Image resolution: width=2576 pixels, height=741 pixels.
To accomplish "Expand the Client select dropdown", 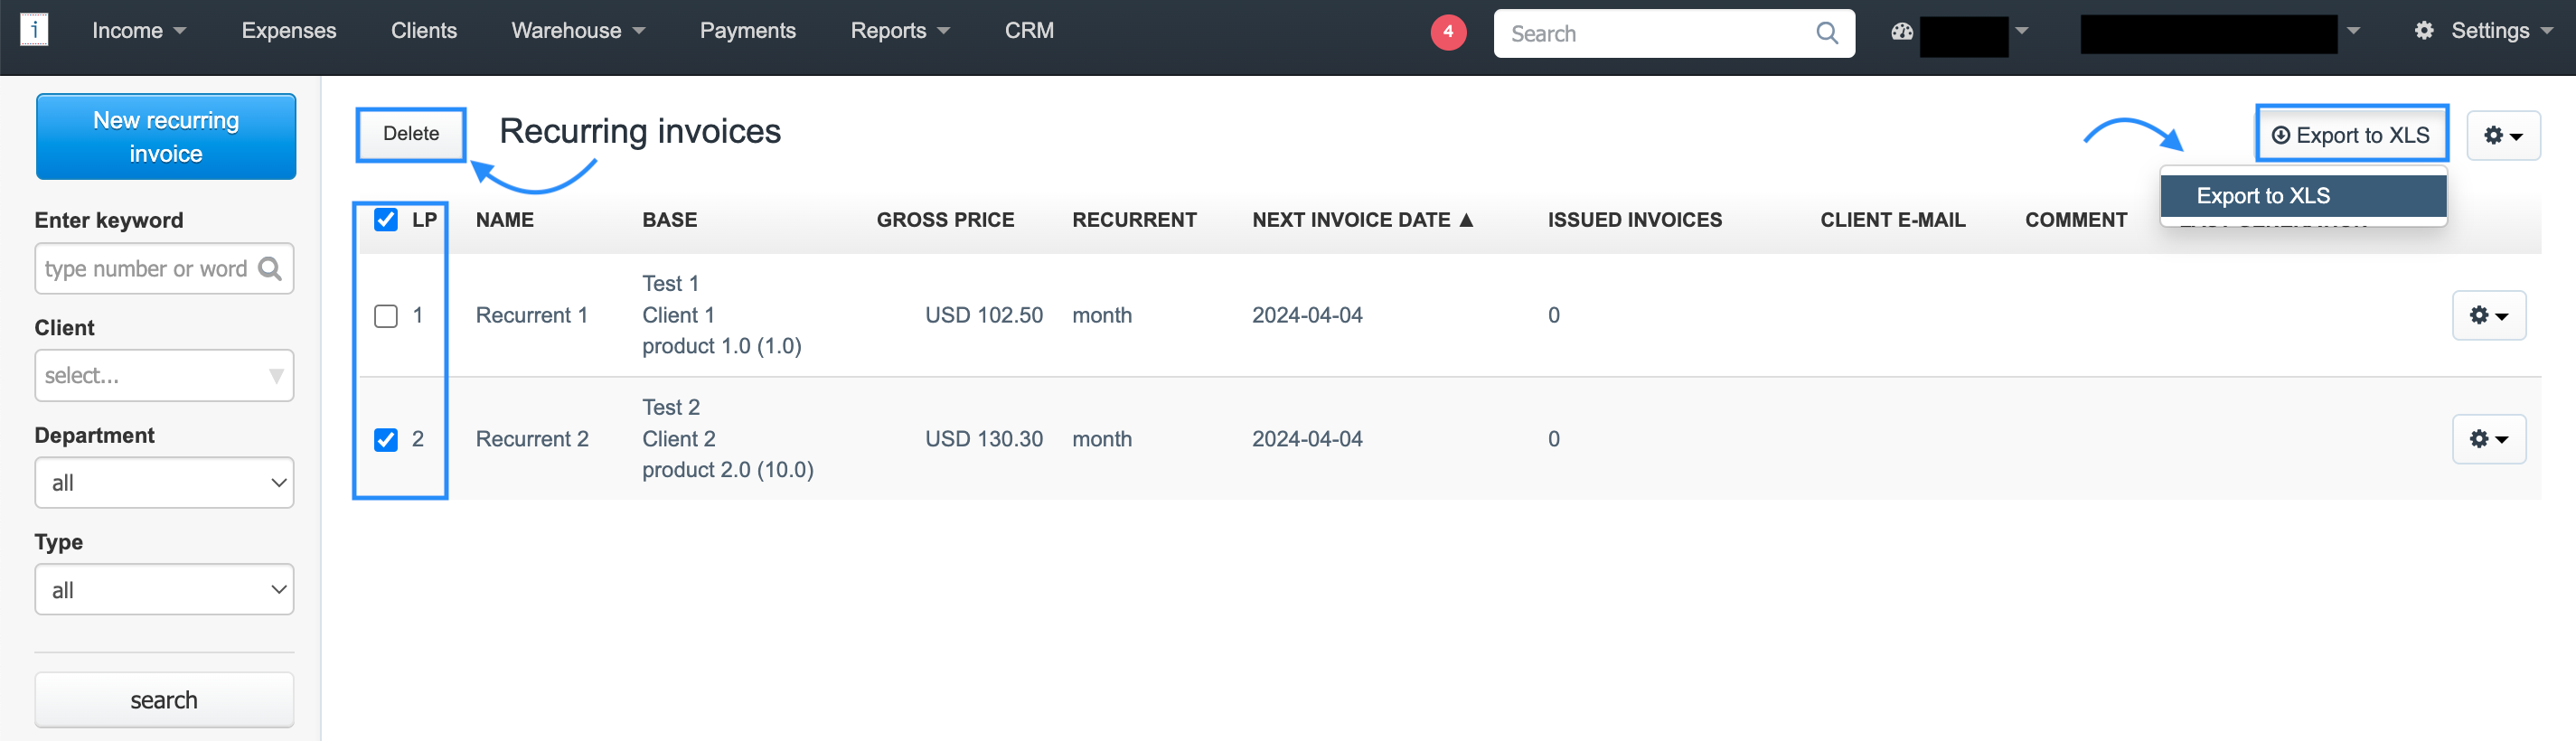I will coord(164,376).
